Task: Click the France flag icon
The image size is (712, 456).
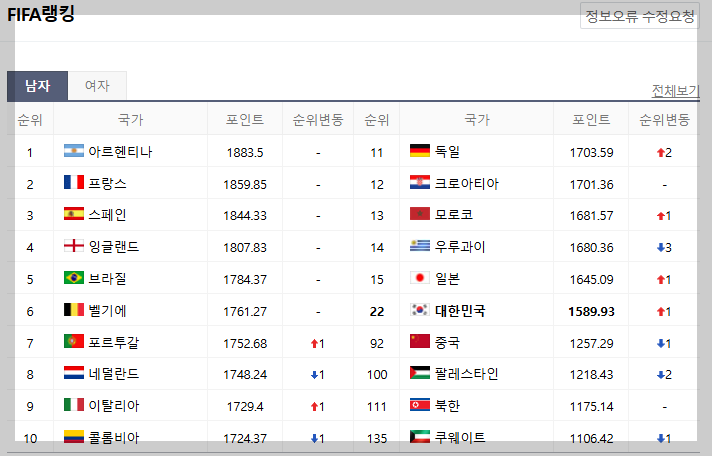Action: coord(74,182)
